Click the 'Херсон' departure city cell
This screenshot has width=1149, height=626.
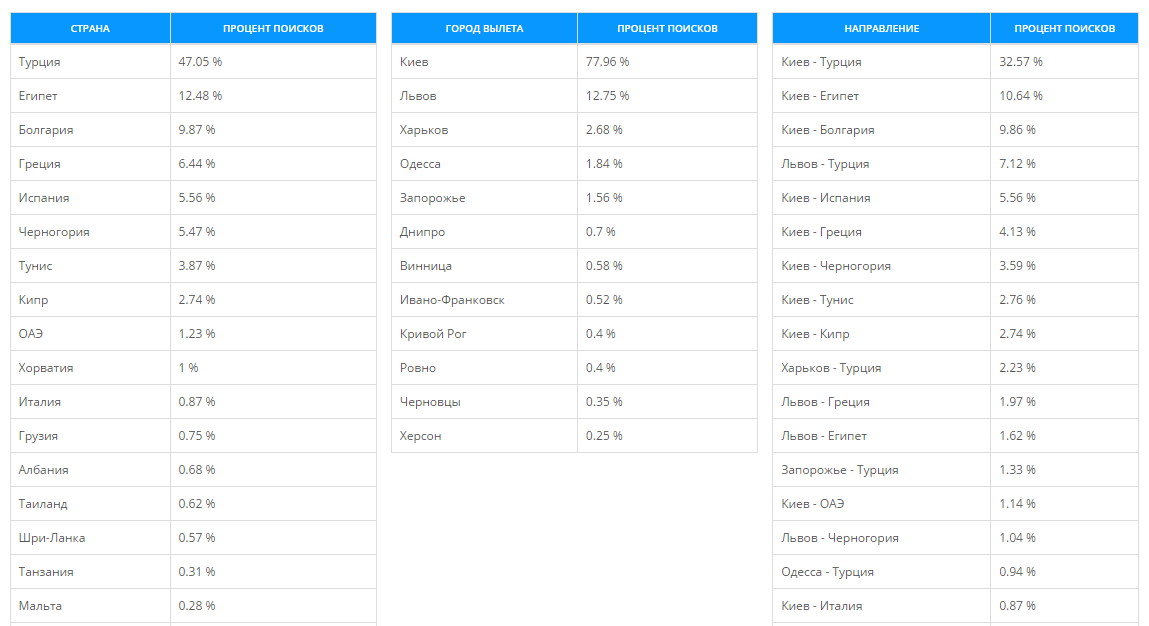pos(420,436)
